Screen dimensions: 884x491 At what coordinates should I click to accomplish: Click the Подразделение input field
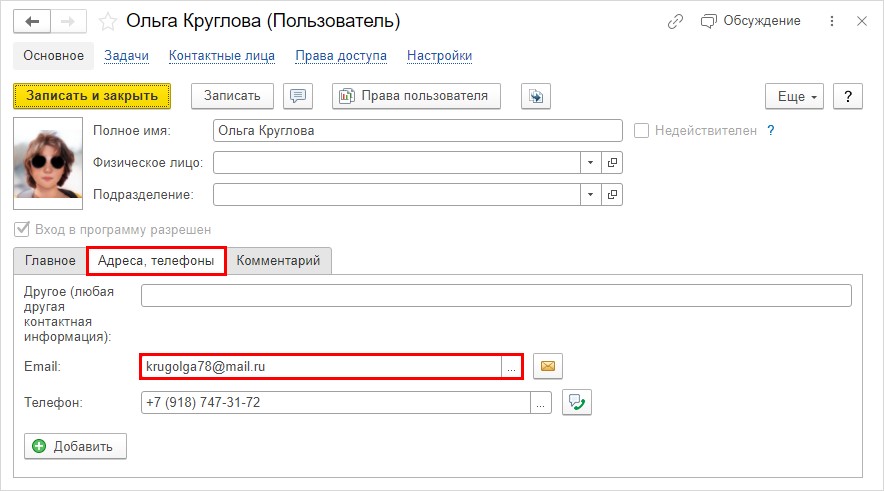396,194
